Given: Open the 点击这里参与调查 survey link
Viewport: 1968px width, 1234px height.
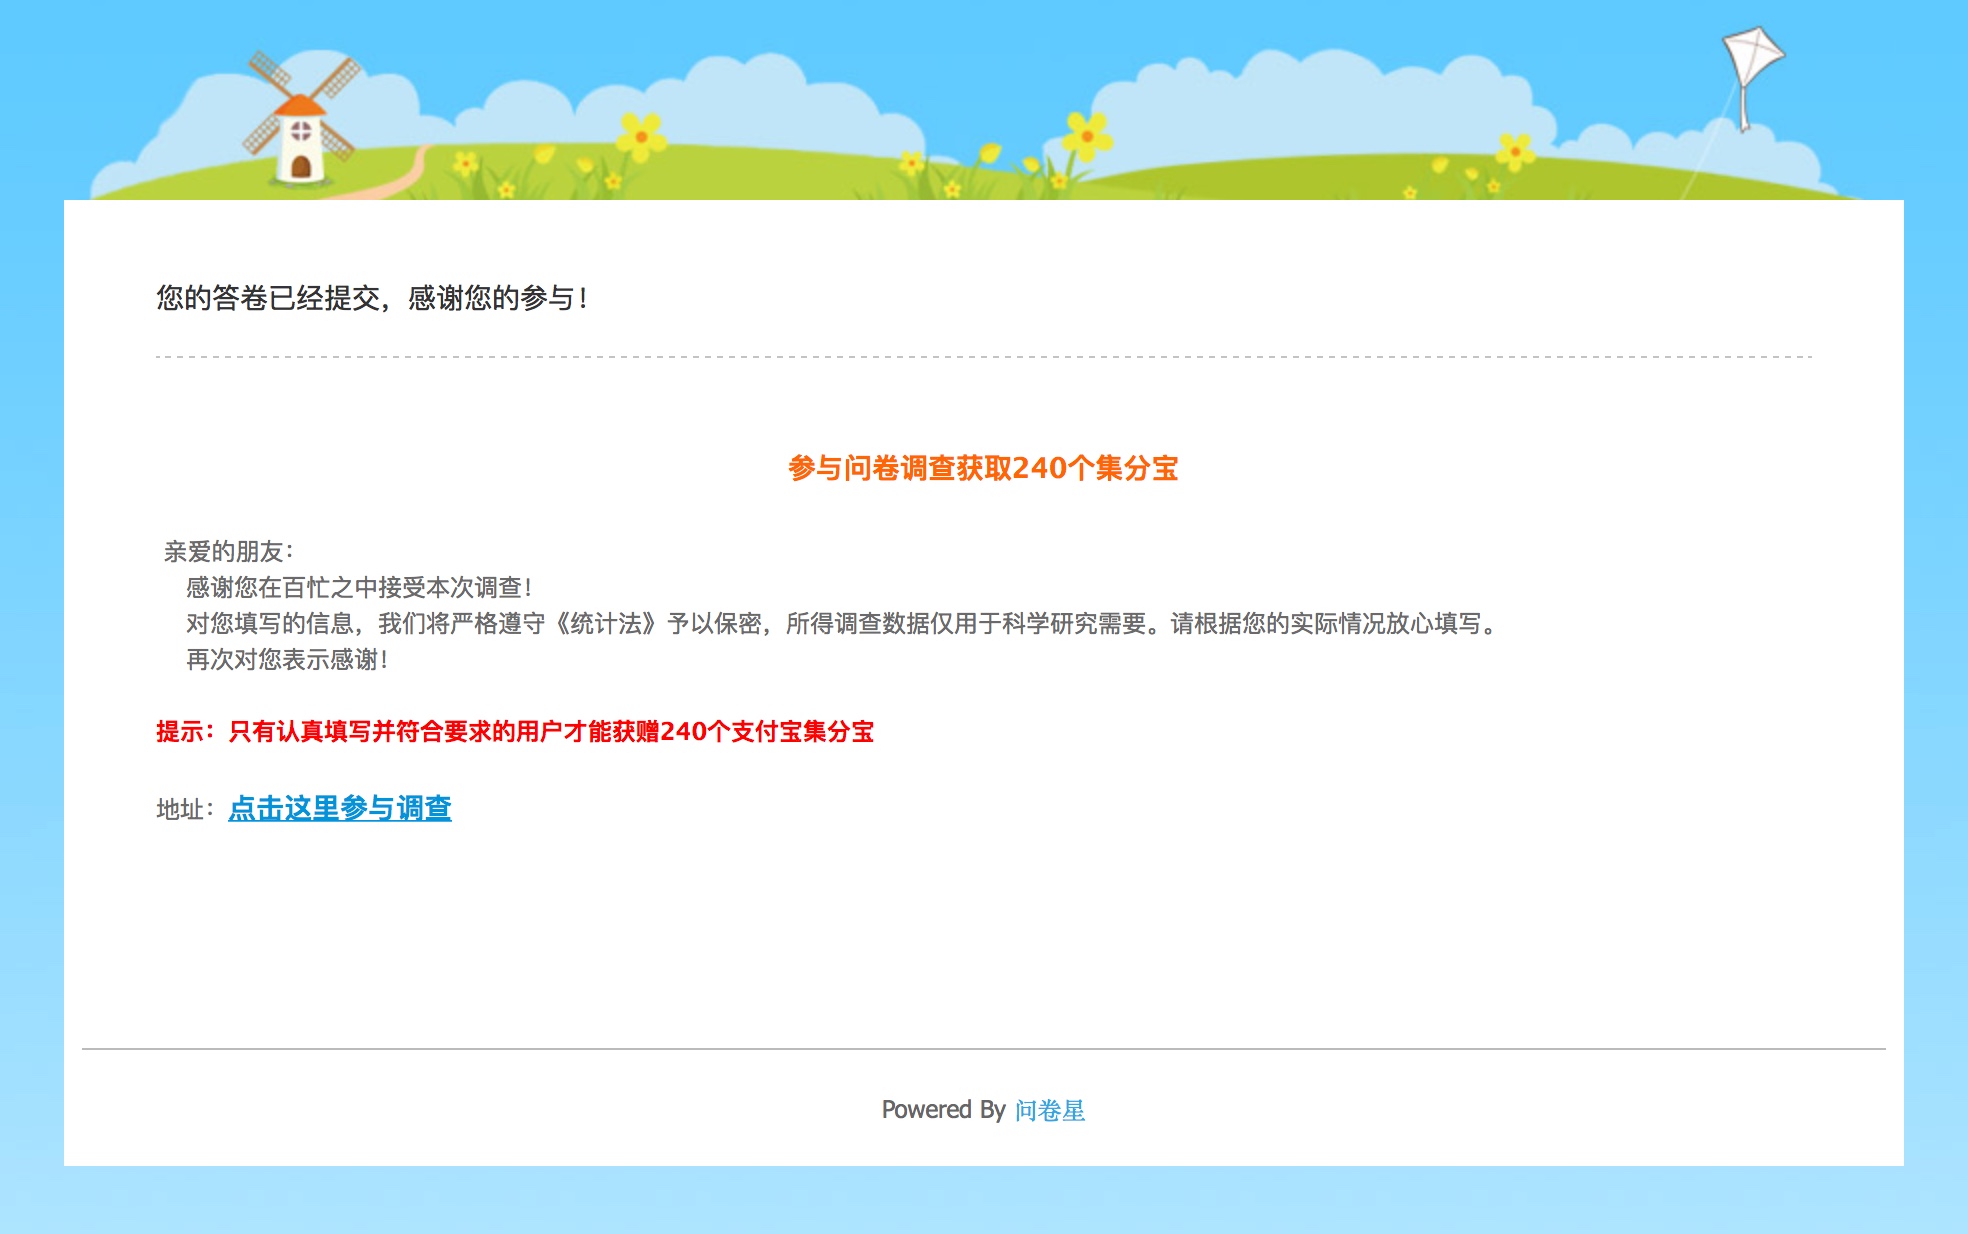Looking at the screenshot, I should click(x=340, y=808).
